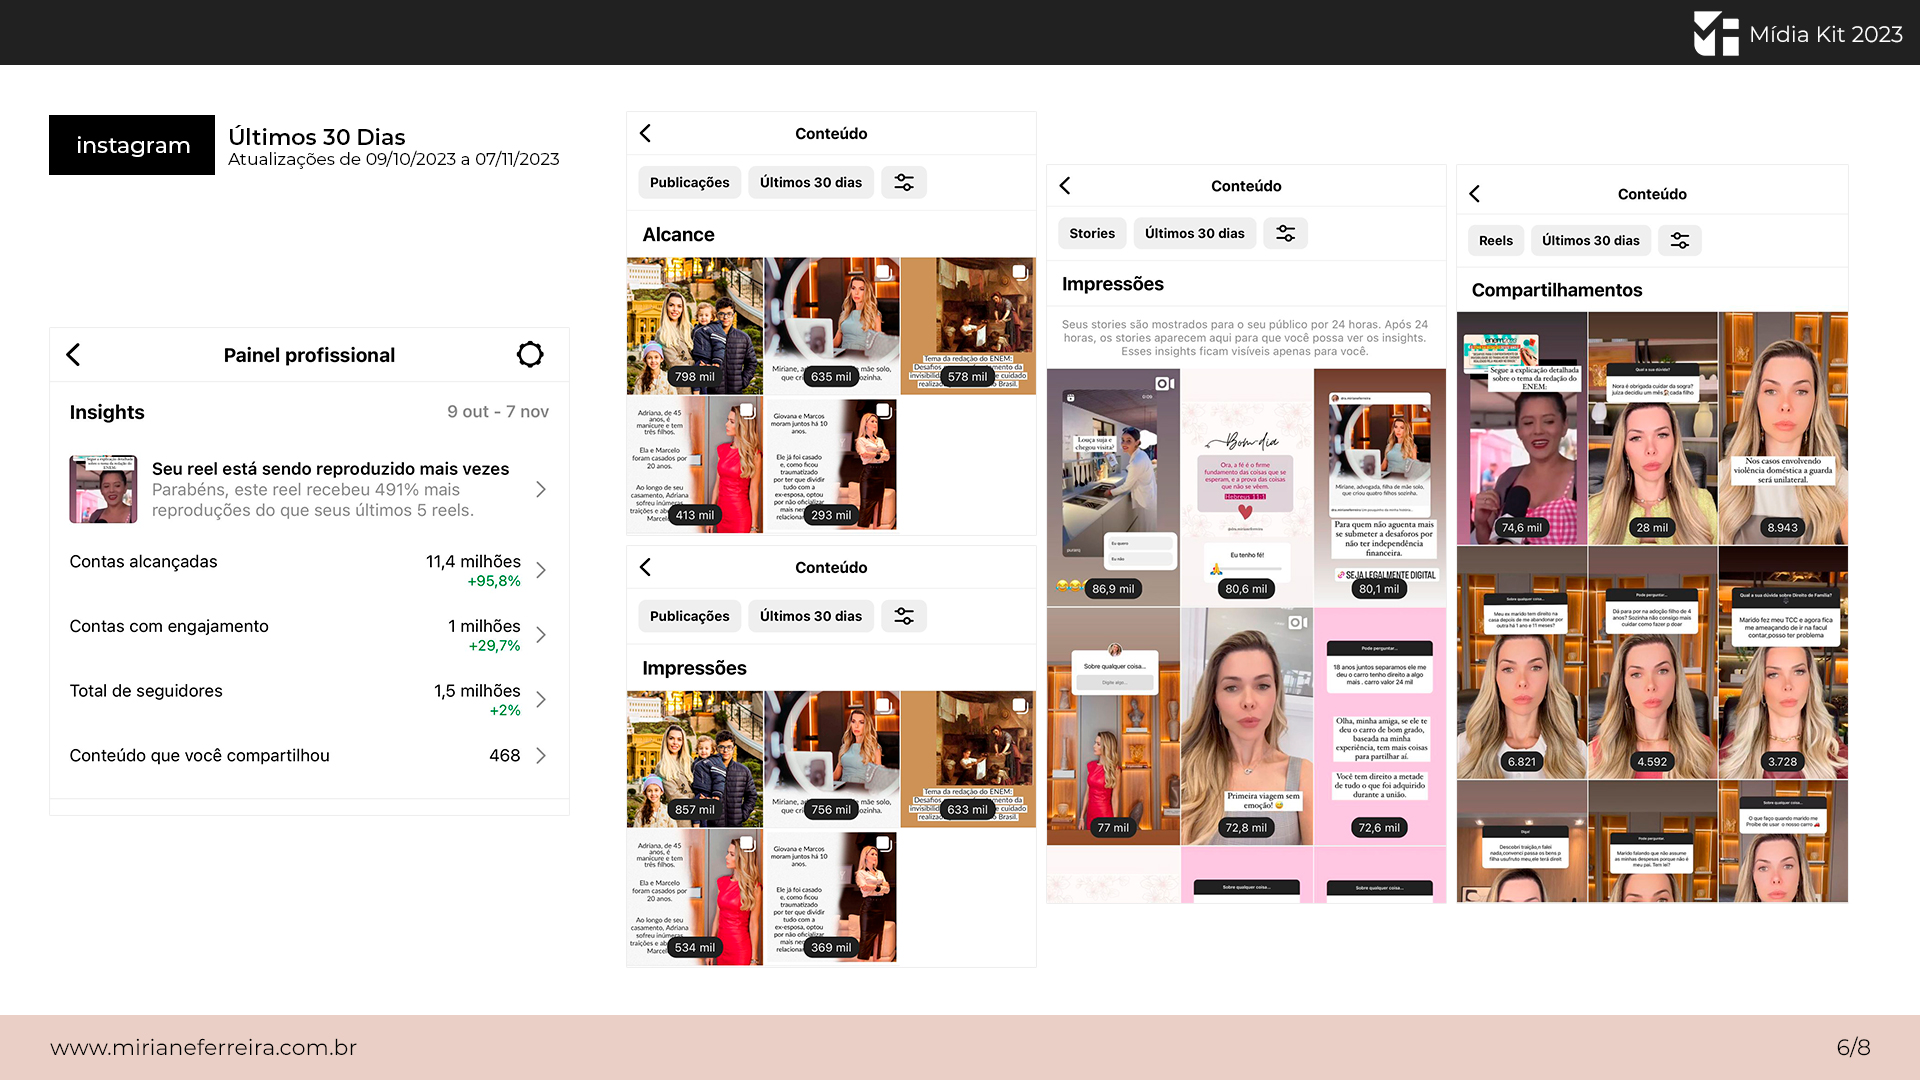Viewport: 1920px width, 1080px height.
Task: Click the 1,5 milhões followers value
Action: (x=477, y=691)
